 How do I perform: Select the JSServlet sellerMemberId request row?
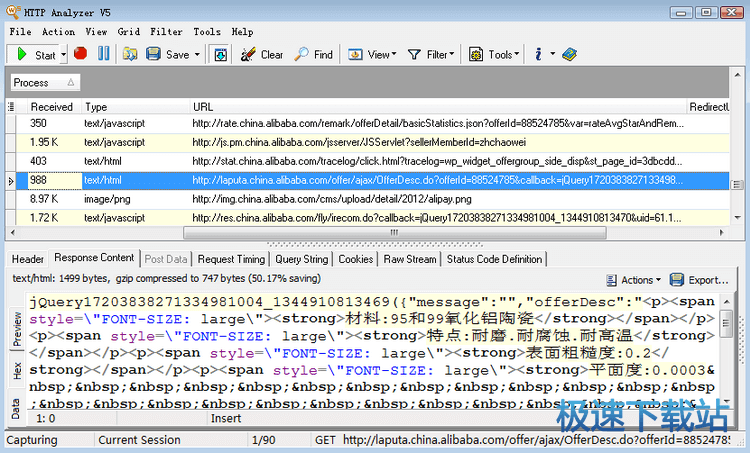click(x=373, y=142)
